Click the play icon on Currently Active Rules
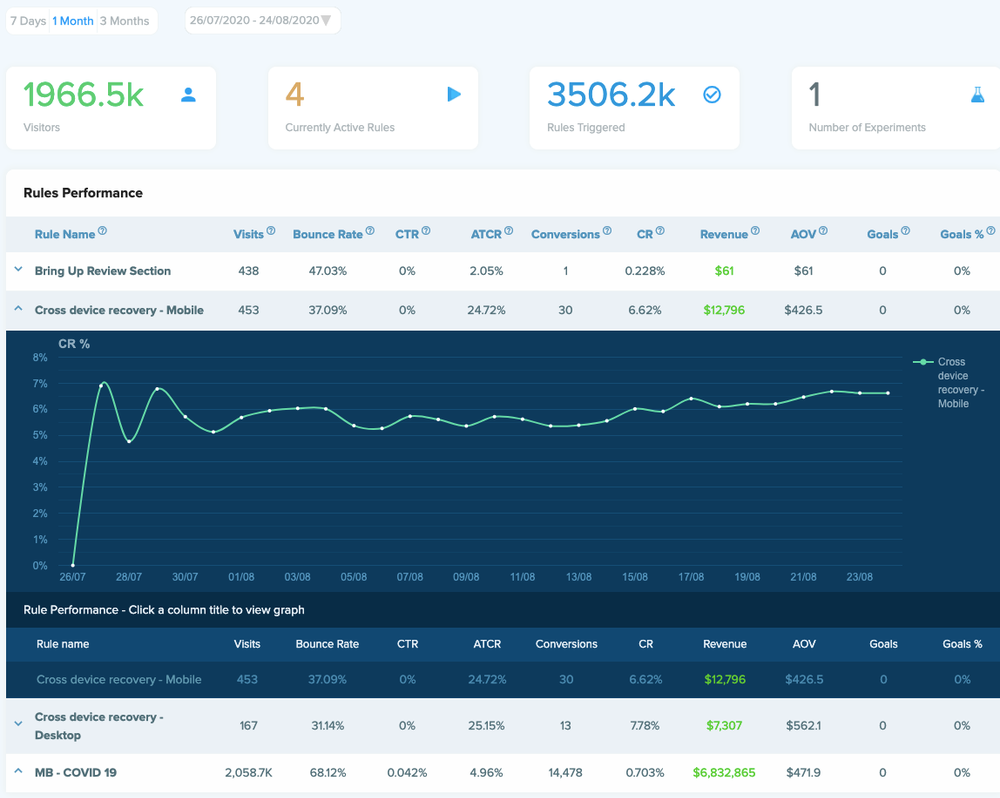Screen dimensions: 1000x798 click(454, 94)
